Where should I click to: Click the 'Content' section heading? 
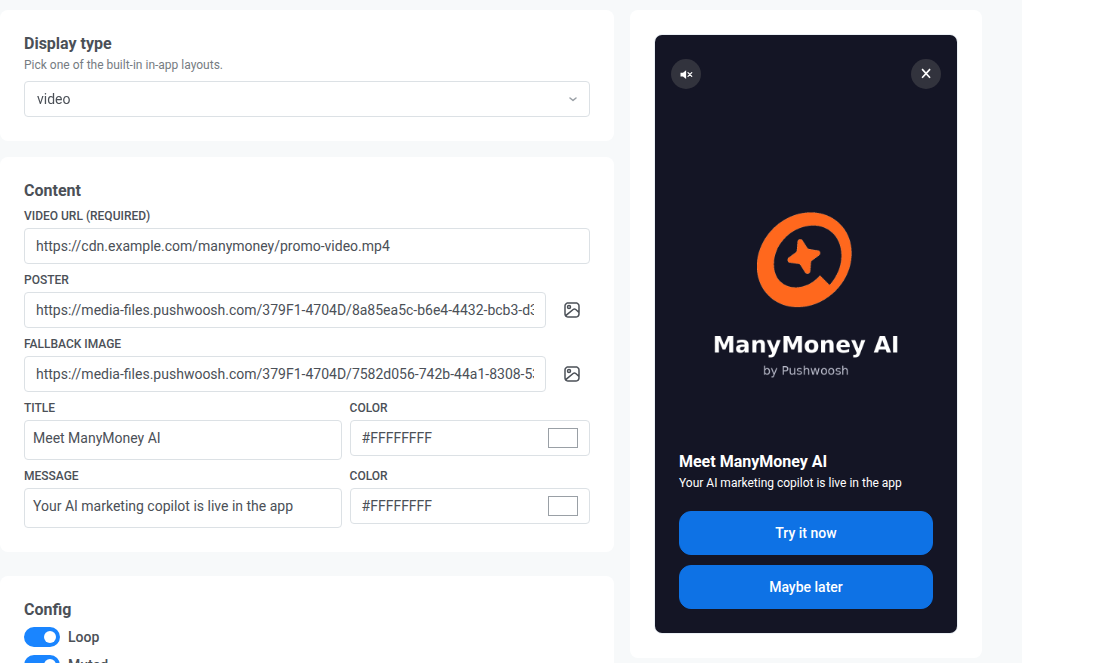53,191
